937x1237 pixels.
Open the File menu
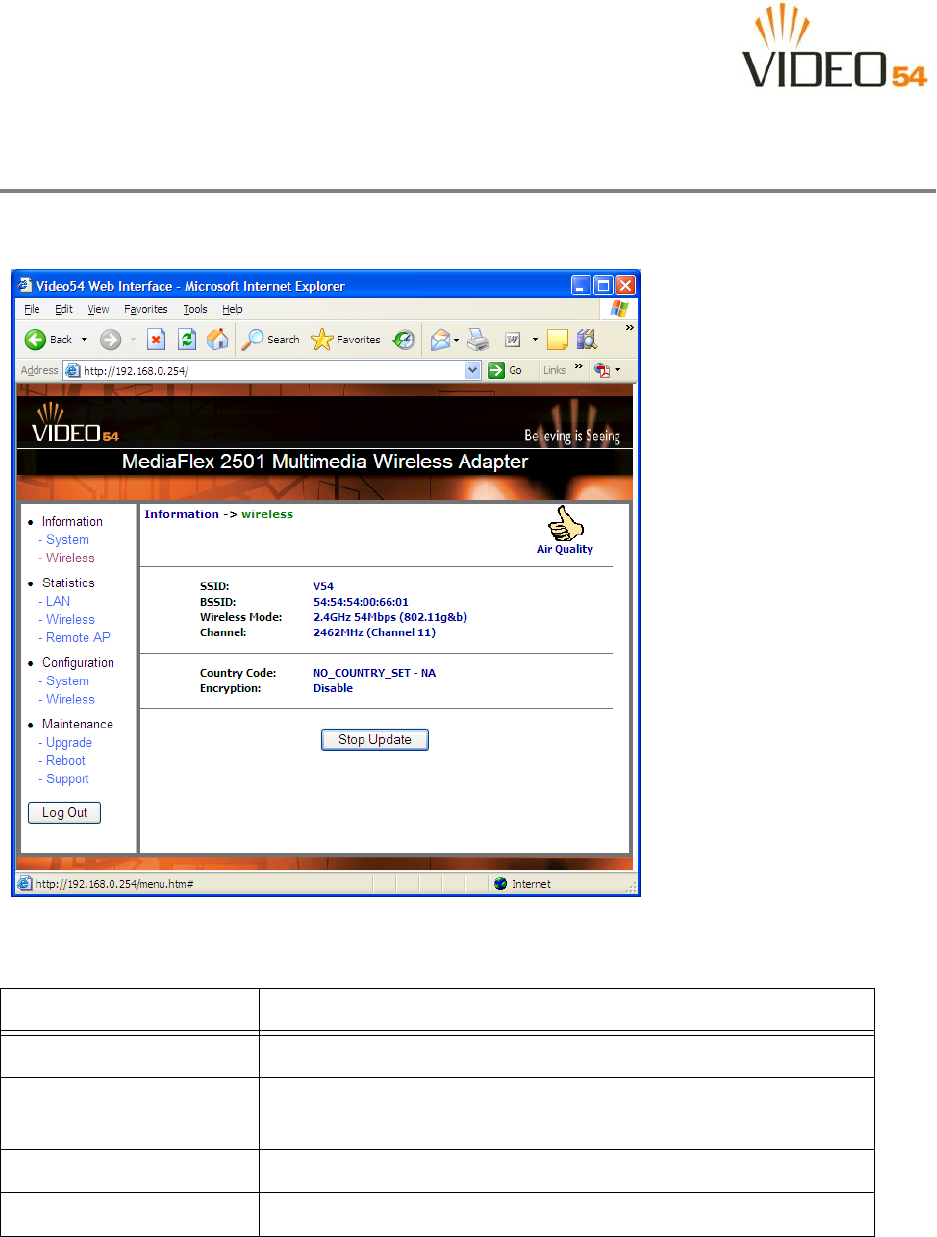tap(31, 309)
